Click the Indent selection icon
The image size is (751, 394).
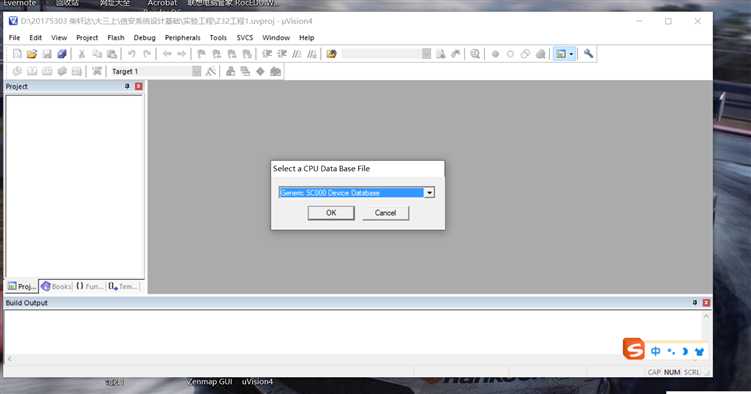coord(267,54)
